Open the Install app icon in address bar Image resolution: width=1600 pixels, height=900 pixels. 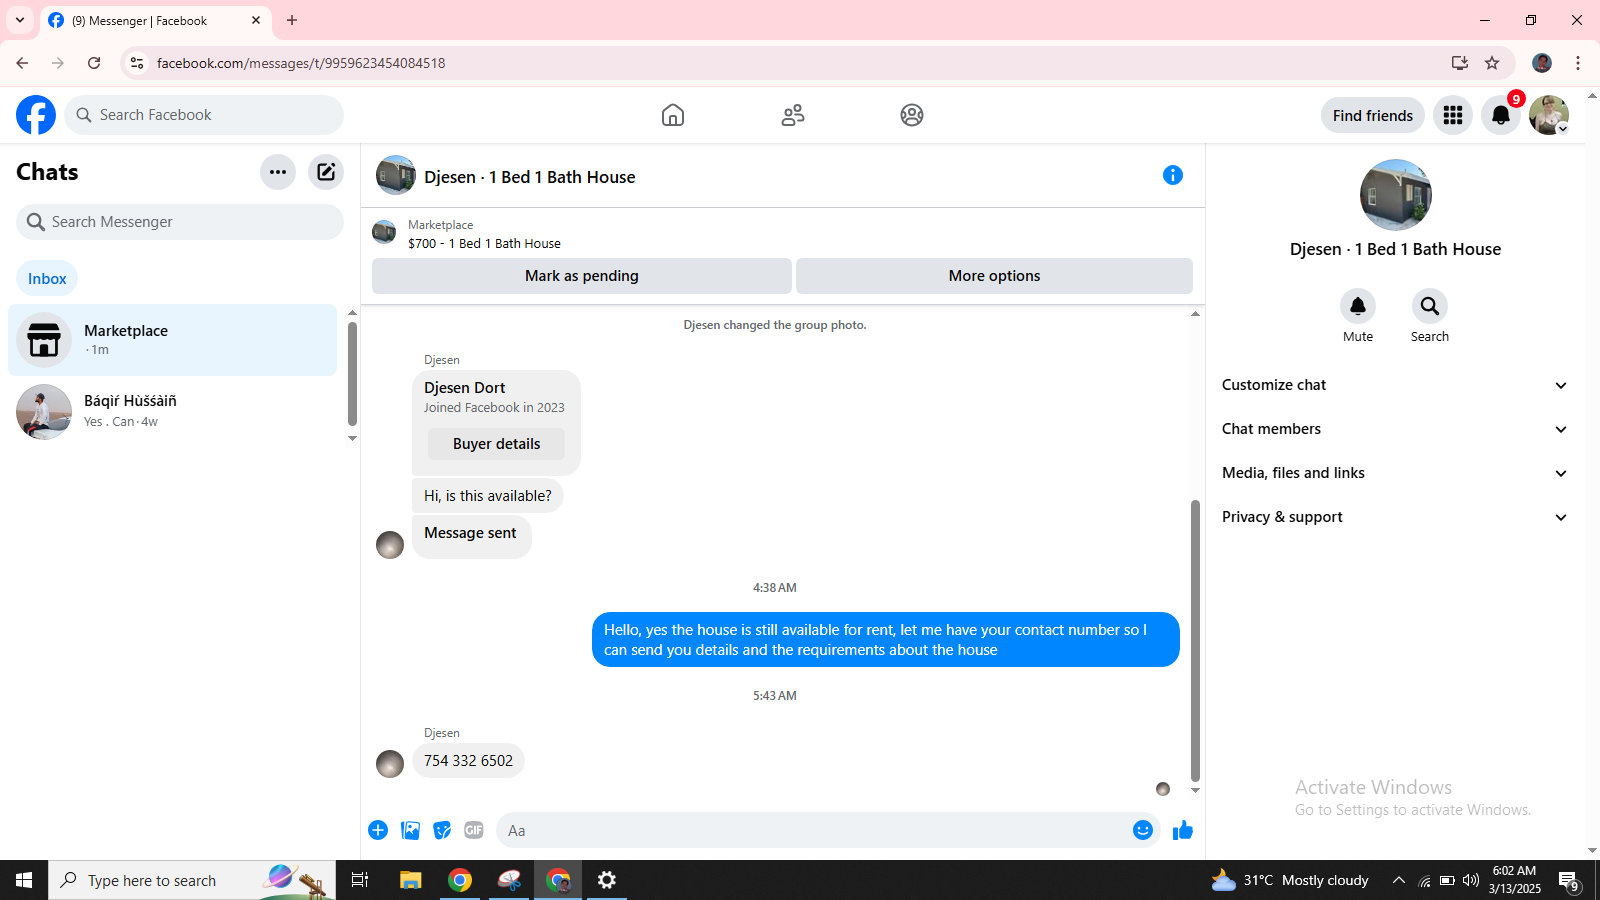click(x=1460, y=63)
